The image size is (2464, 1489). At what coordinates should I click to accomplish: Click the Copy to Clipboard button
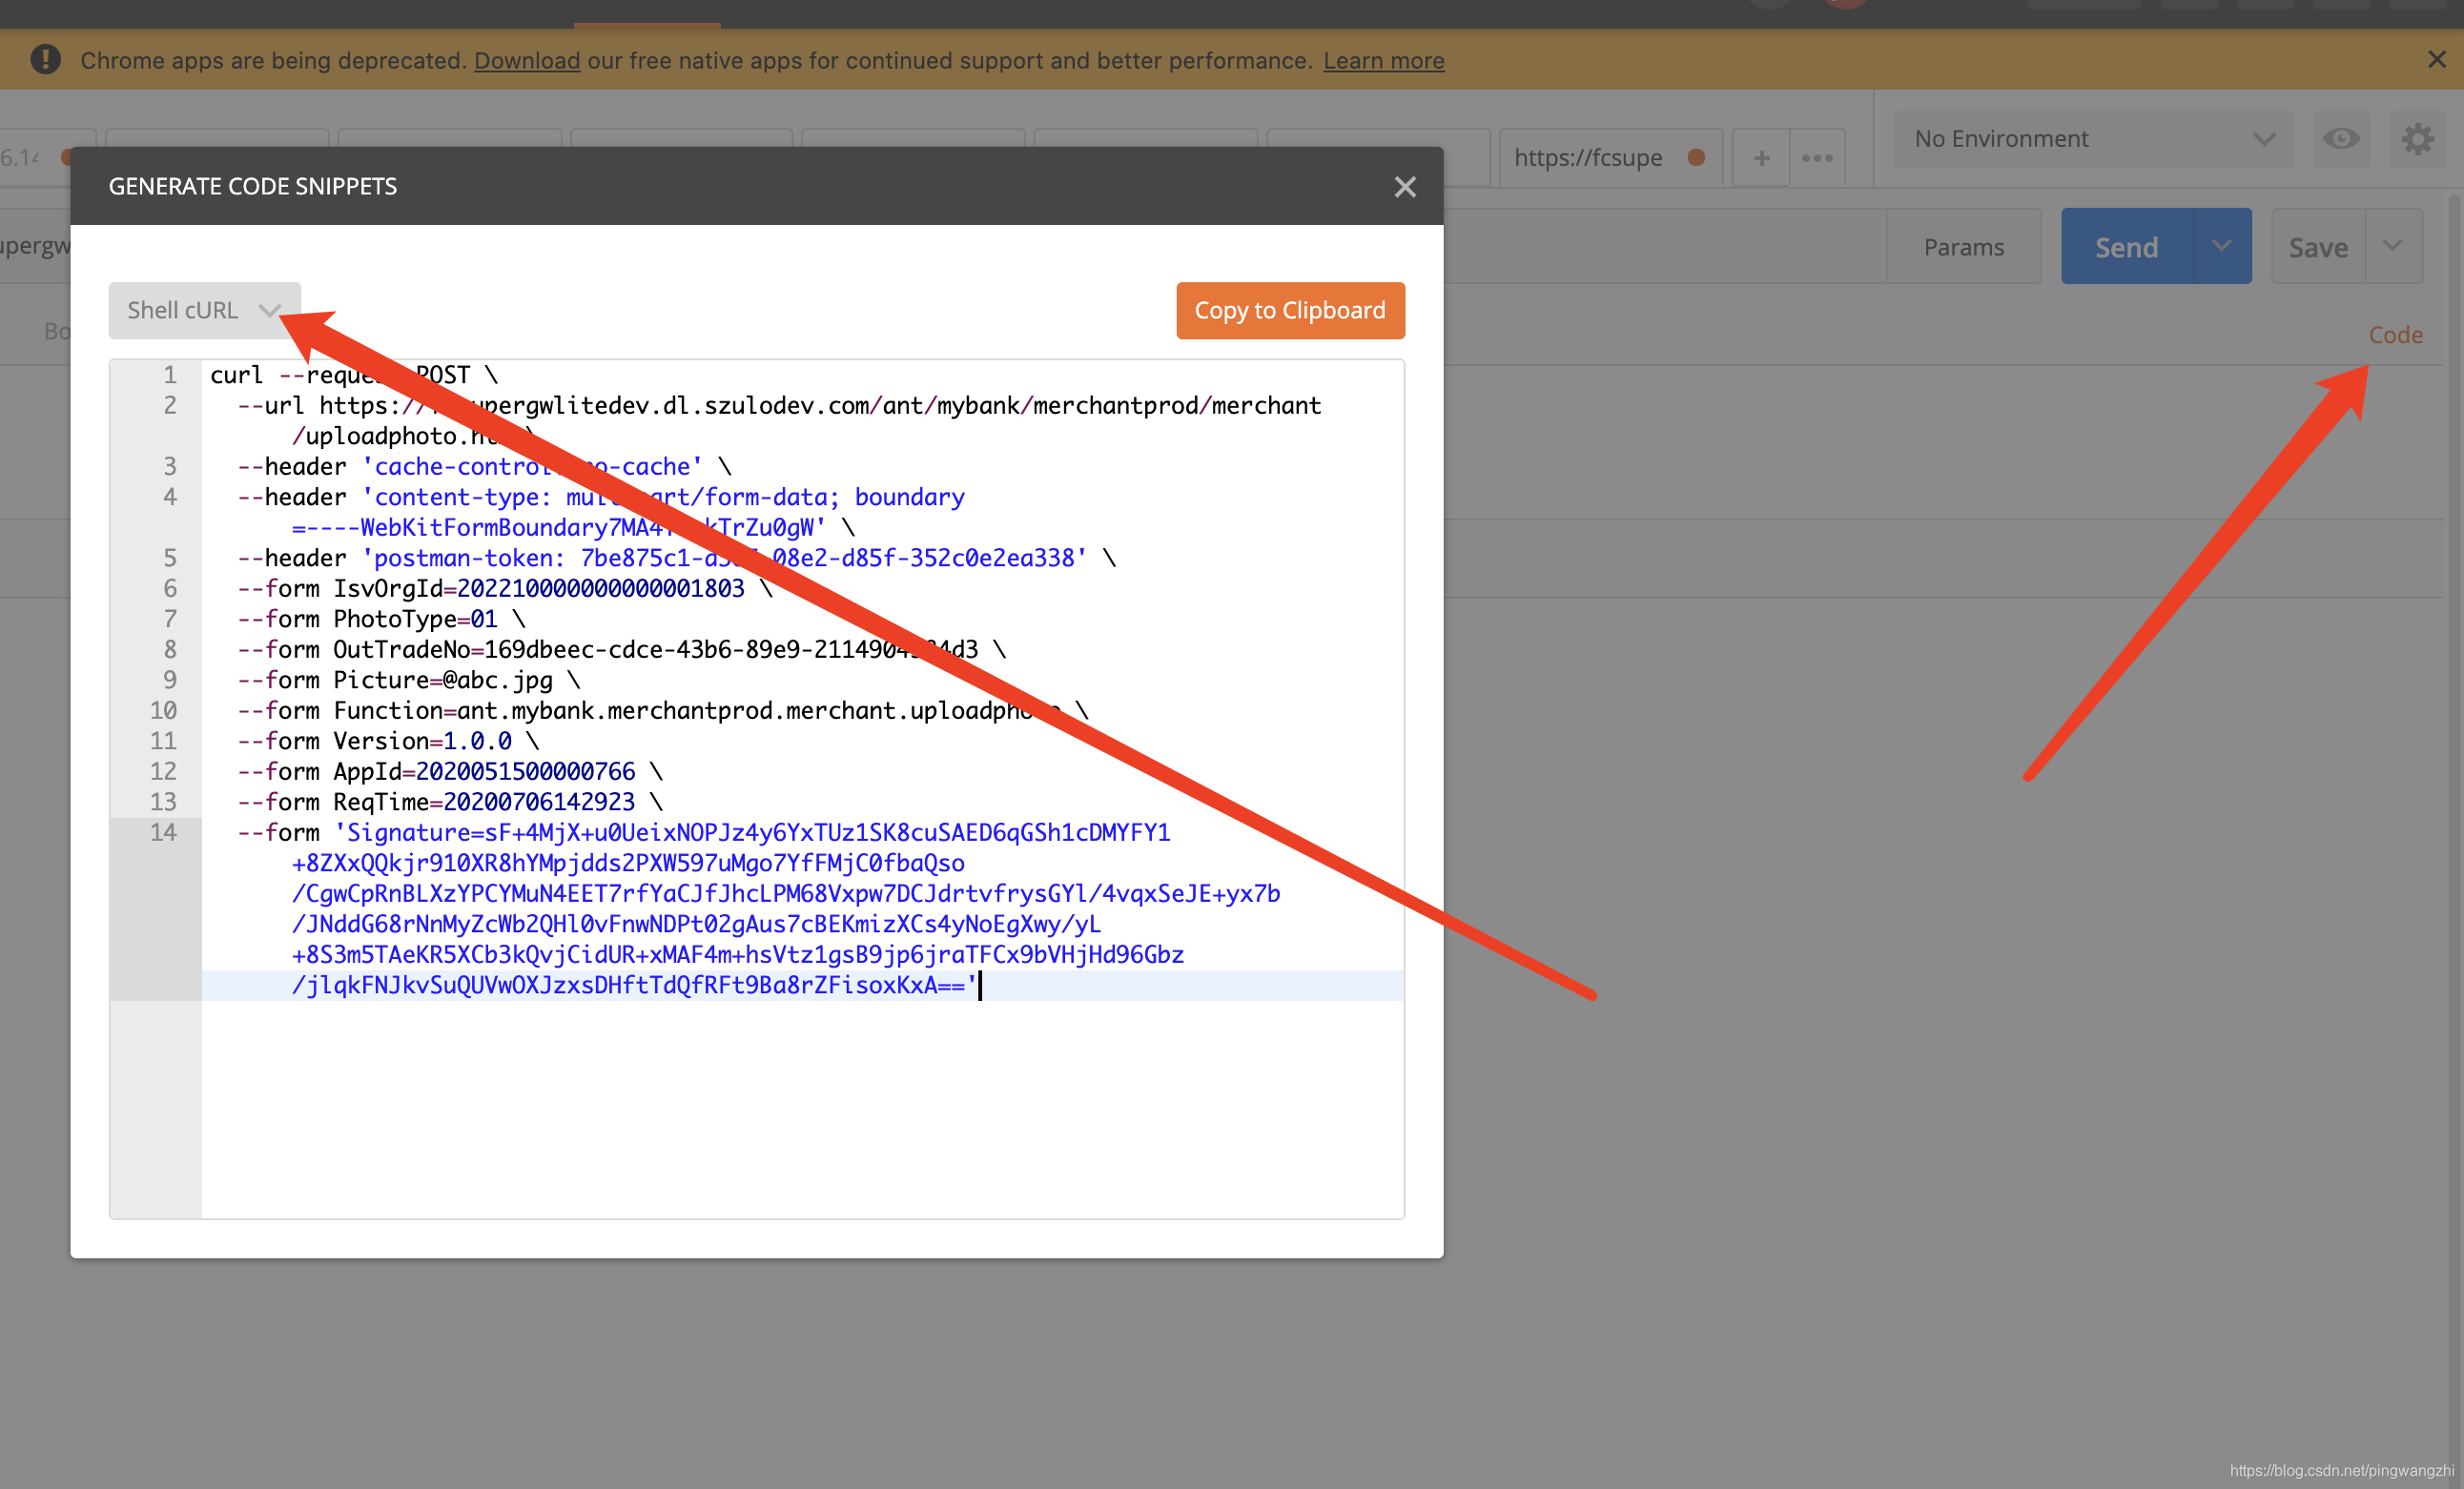pos(1290,310)
